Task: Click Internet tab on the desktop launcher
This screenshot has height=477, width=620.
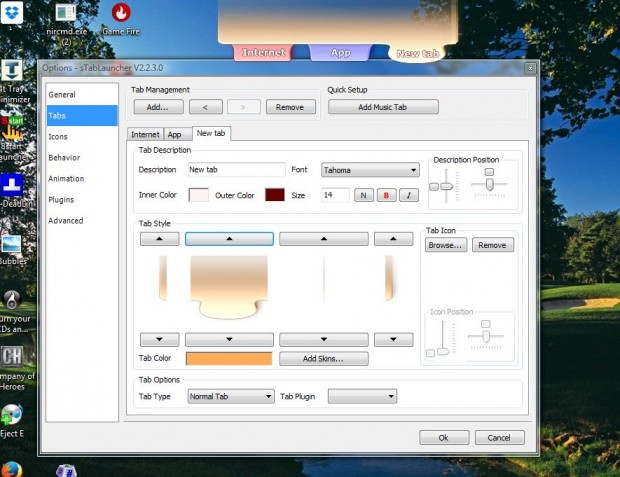Action: point(263,53)
